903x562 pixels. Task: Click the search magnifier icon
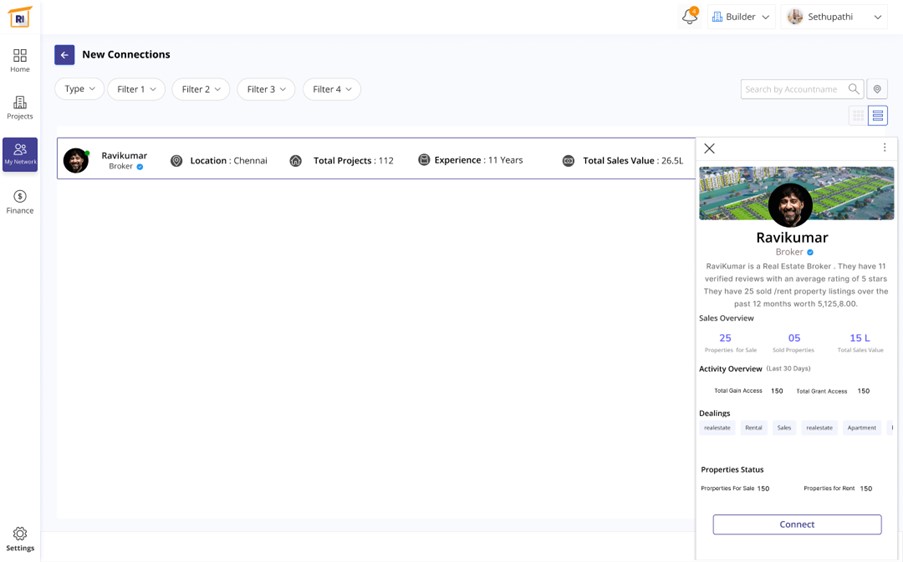(x=853, y=89)
